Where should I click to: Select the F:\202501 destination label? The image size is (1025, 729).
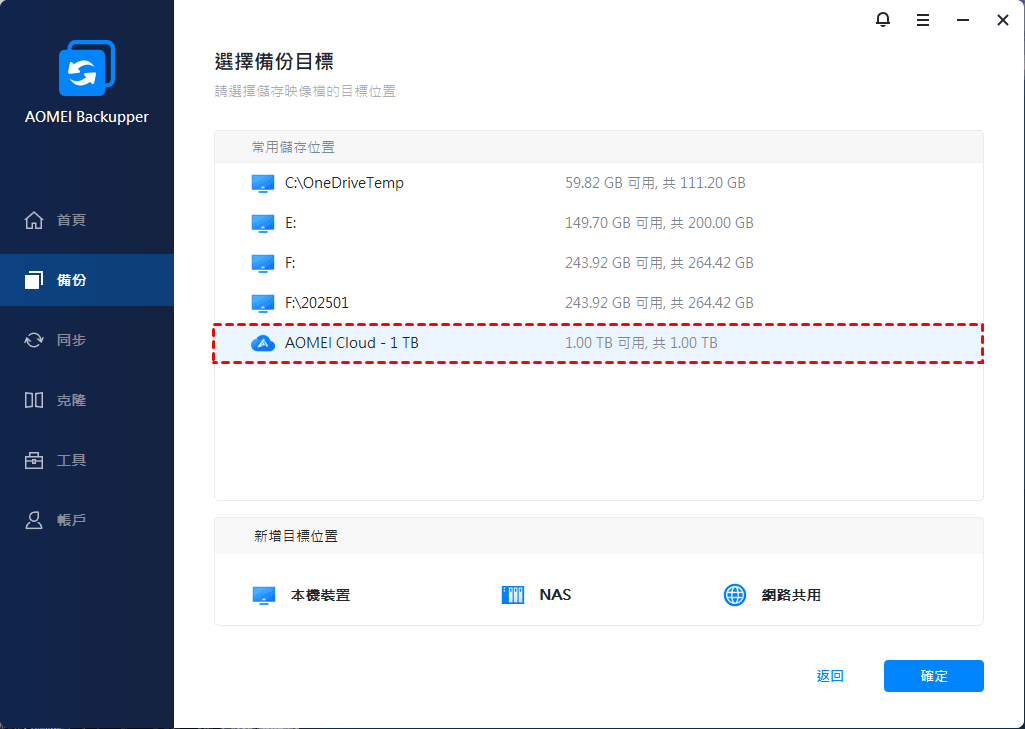[316, 303]
